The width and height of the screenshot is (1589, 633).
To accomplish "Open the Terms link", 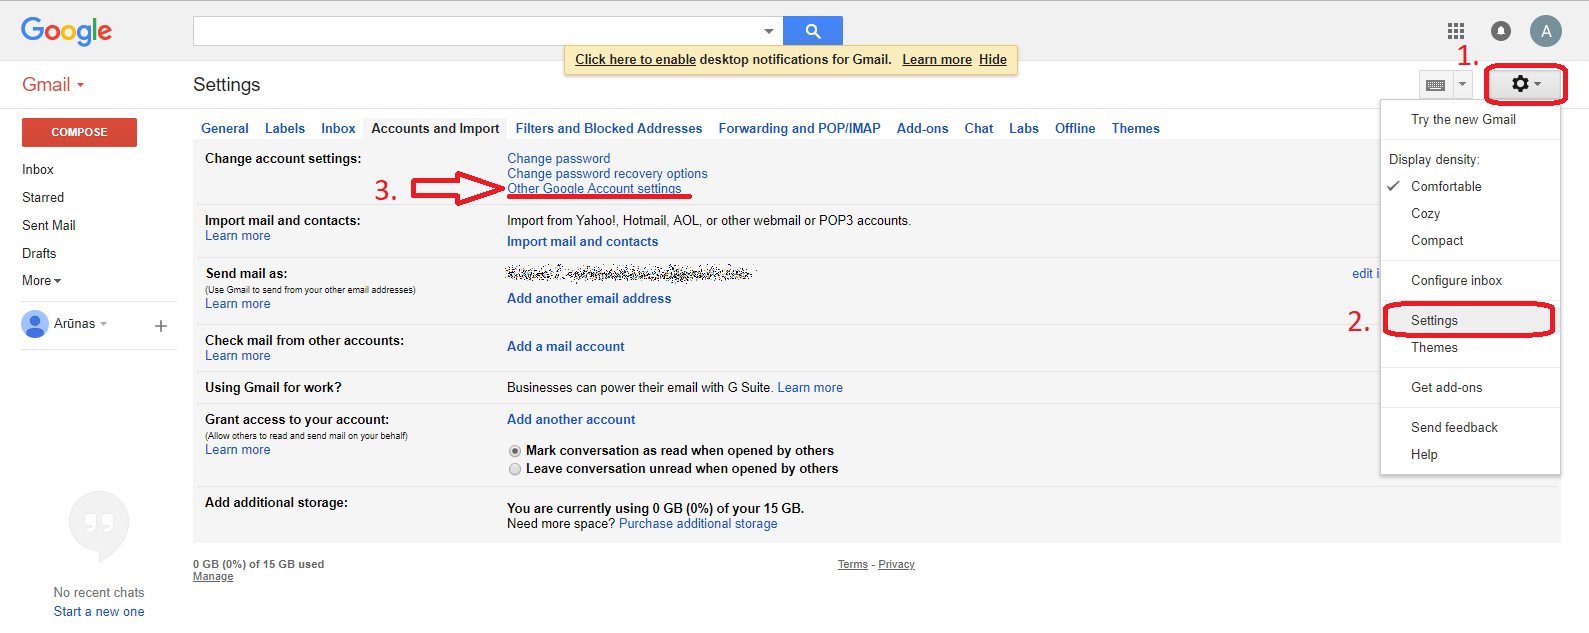I will point(853,565).
